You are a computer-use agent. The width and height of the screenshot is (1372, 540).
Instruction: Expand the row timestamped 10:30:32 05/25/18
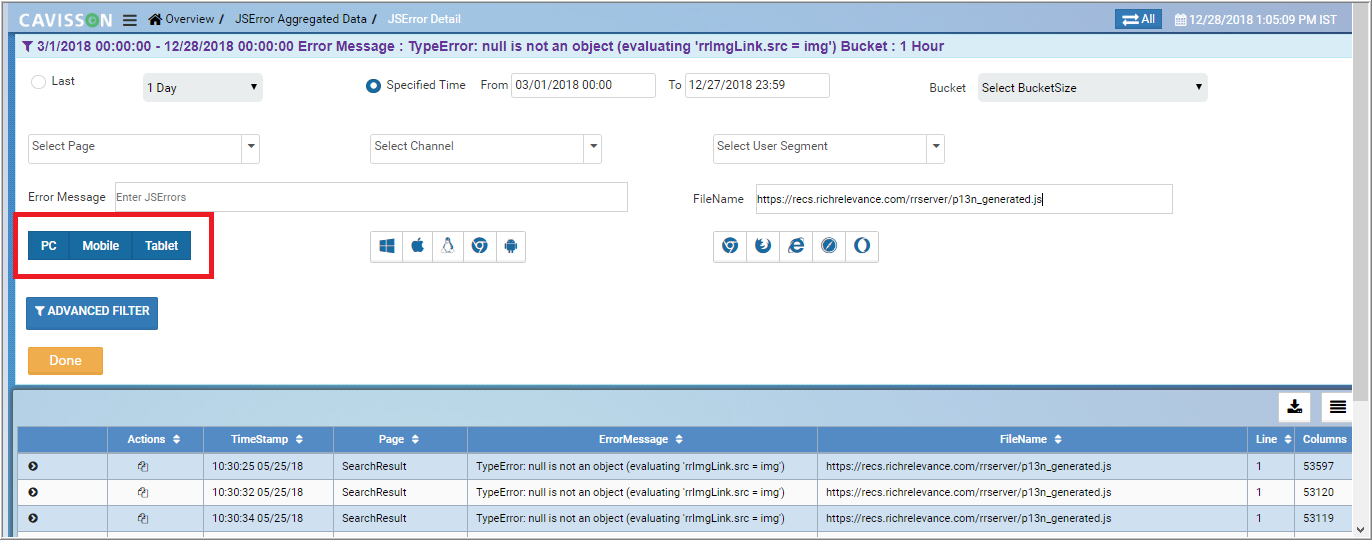(x=33, y=492)
